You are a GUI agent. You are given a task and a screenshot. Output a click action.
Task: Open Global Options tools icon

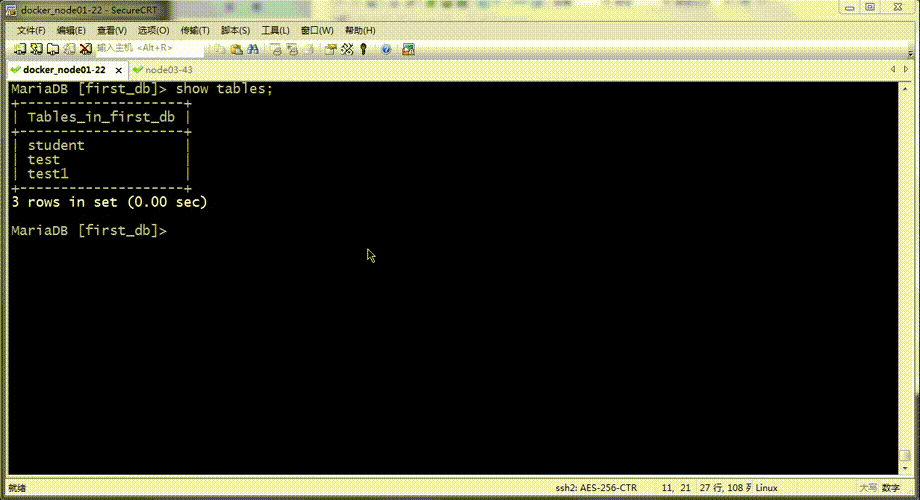coord(347,49)
